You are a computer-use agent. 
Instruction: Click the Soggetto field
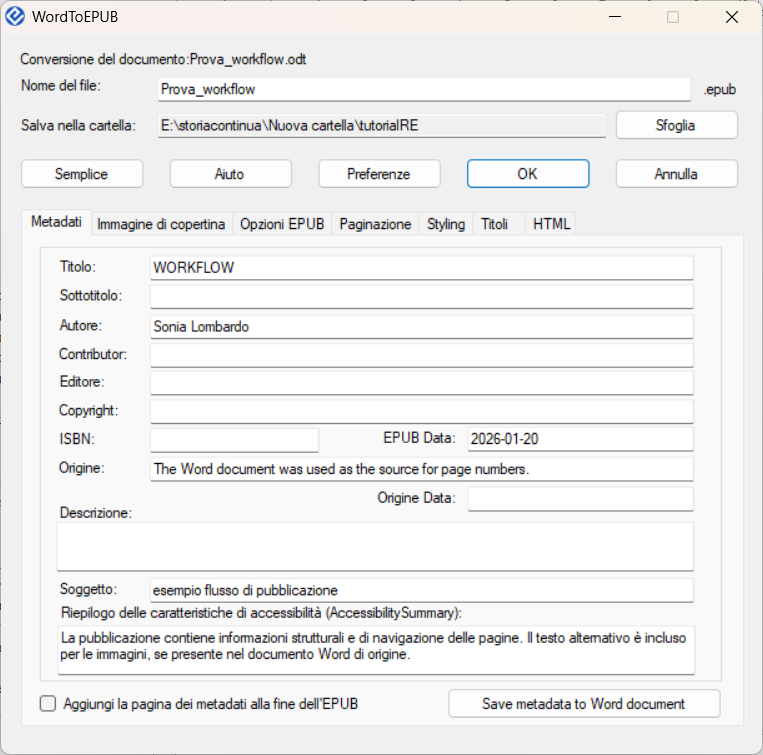pyautogui.click(x=421, y=590)
